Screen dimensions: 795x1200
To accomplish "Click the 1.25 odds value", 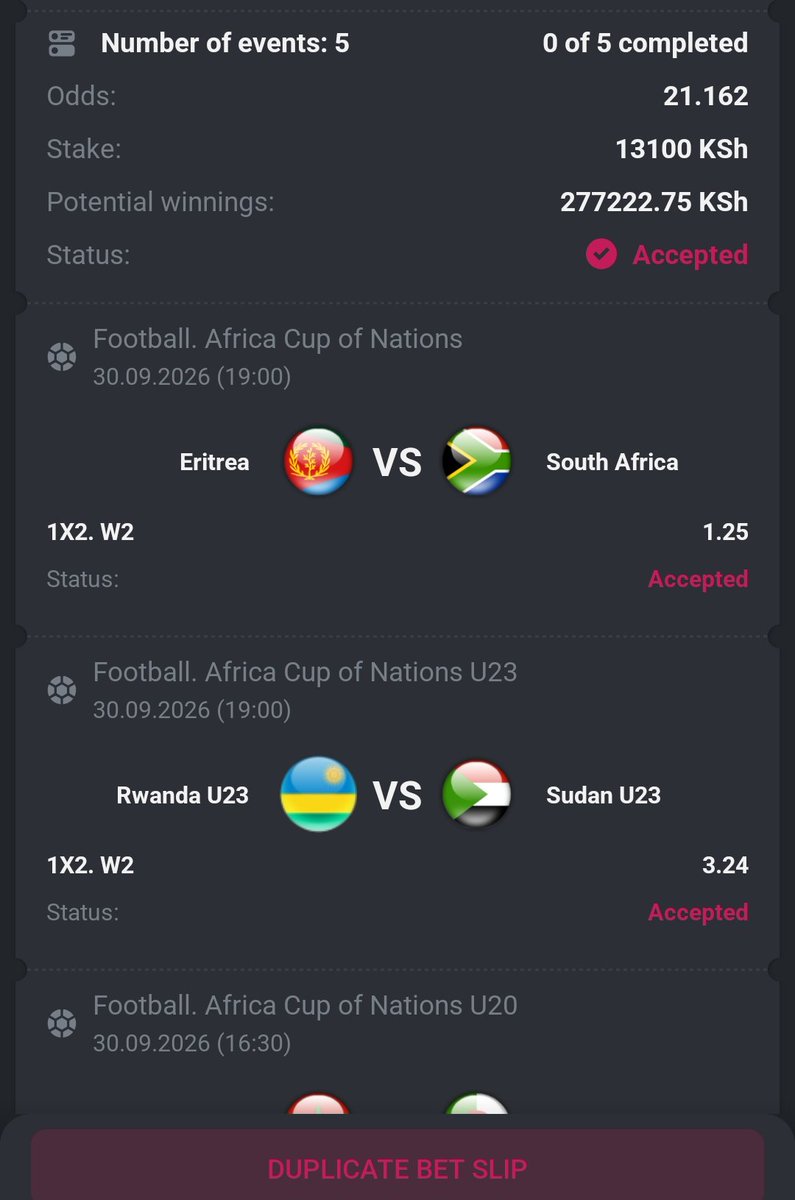I will (x=726, y=532).
